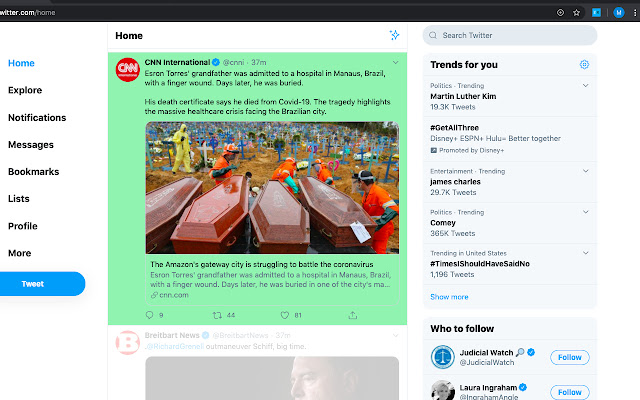Open chevron for Comey trend
The image size is (640, 400).
coord(585,212)
